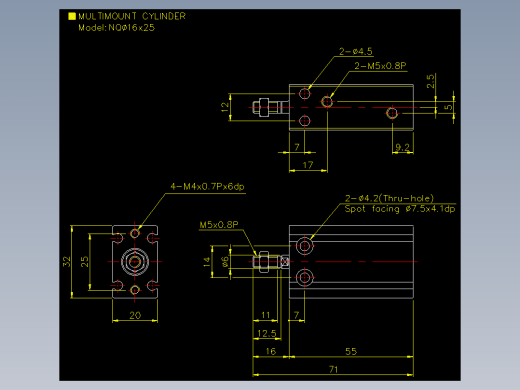The height and width of the screenshot is (390, 520).
Task: Click the 2-ø4.5 hole callout
Action: point(356,51)
